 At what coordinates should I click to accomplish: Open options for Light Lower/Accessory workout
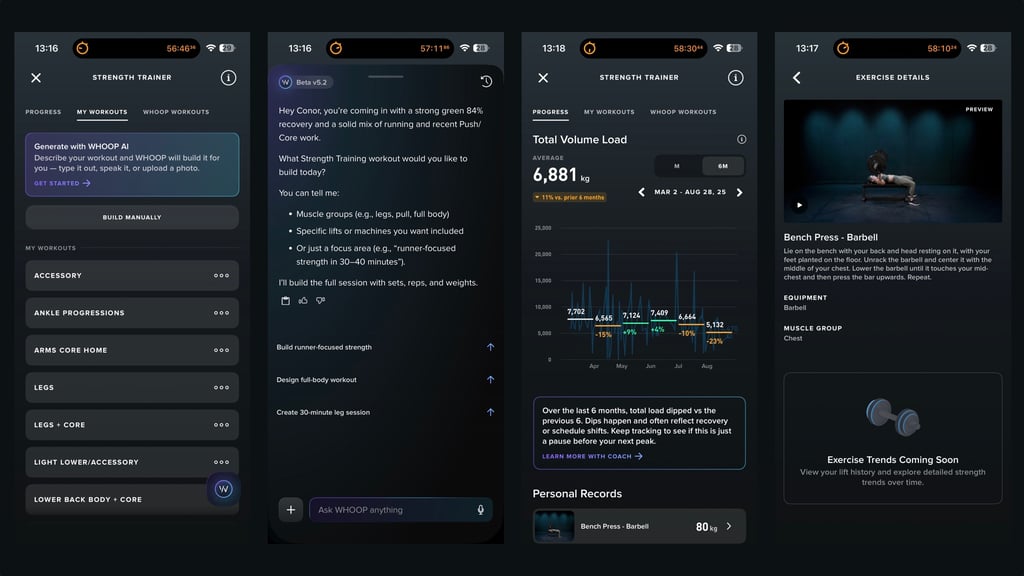221,462
